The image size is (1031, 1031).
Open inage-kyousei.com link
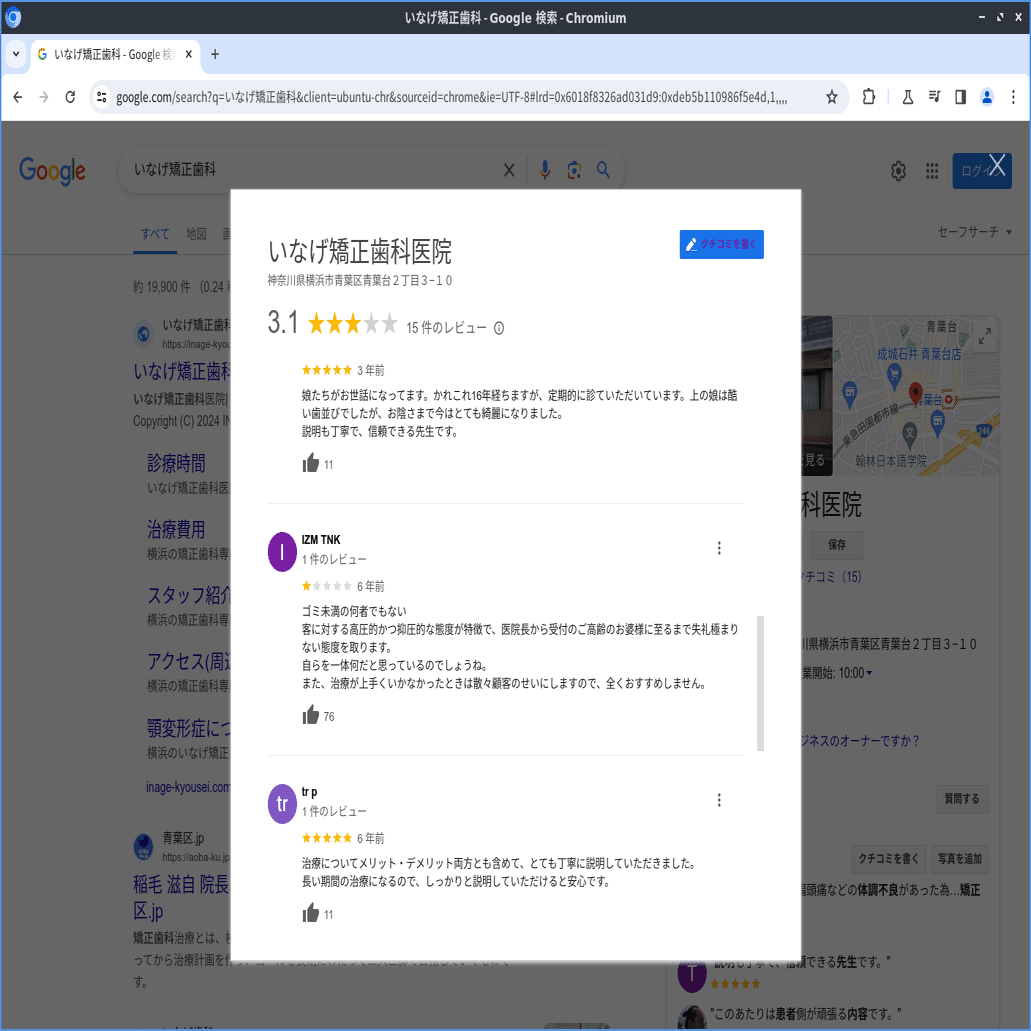(188, 787)
